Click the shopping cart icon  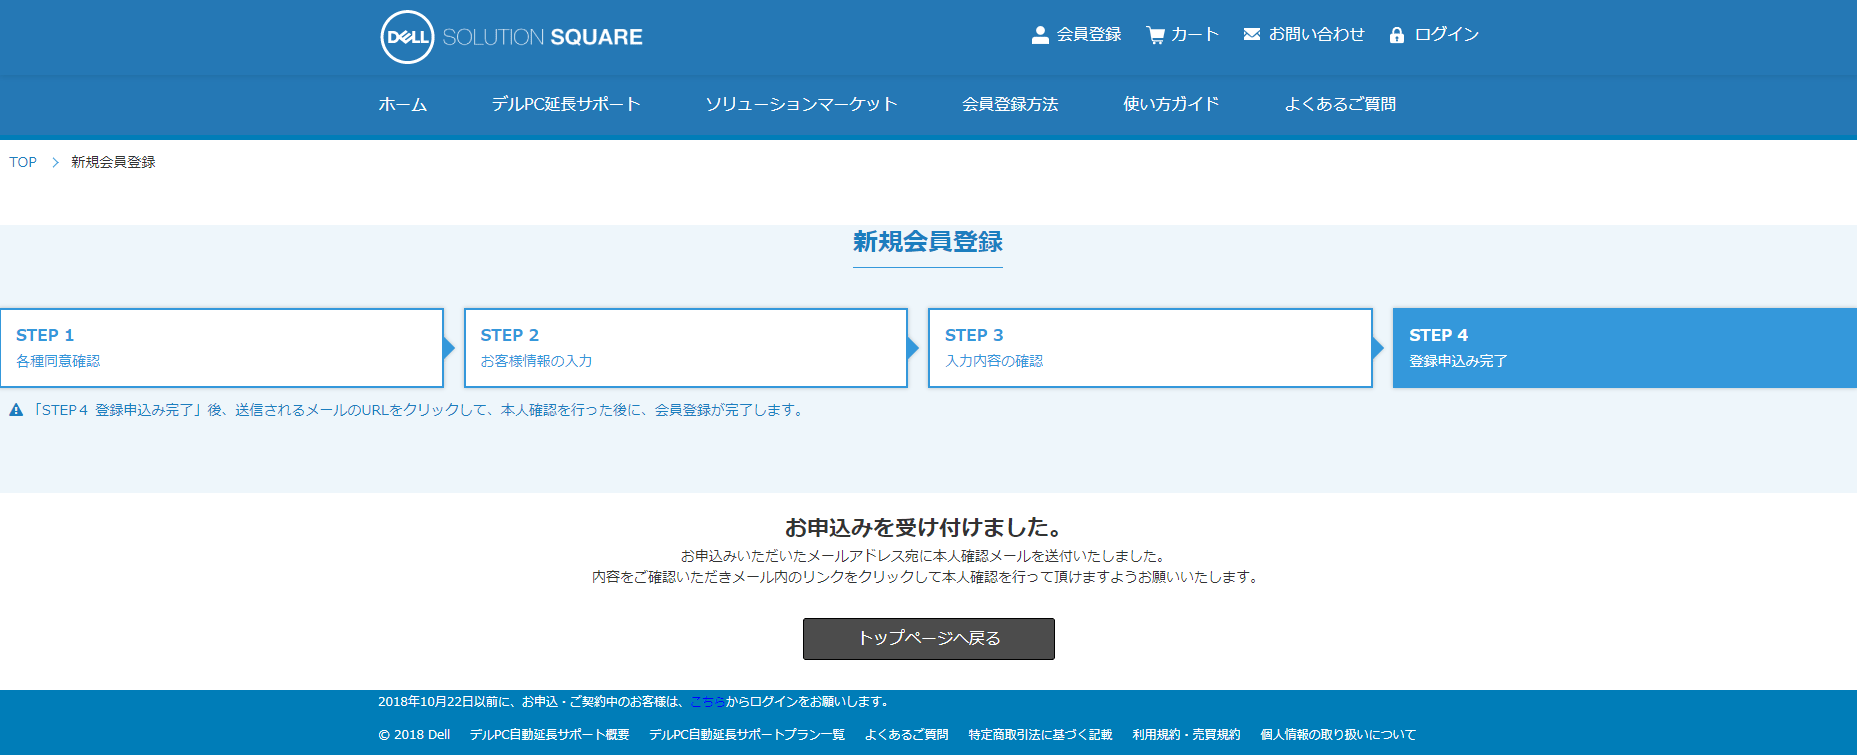[1156, 35]
